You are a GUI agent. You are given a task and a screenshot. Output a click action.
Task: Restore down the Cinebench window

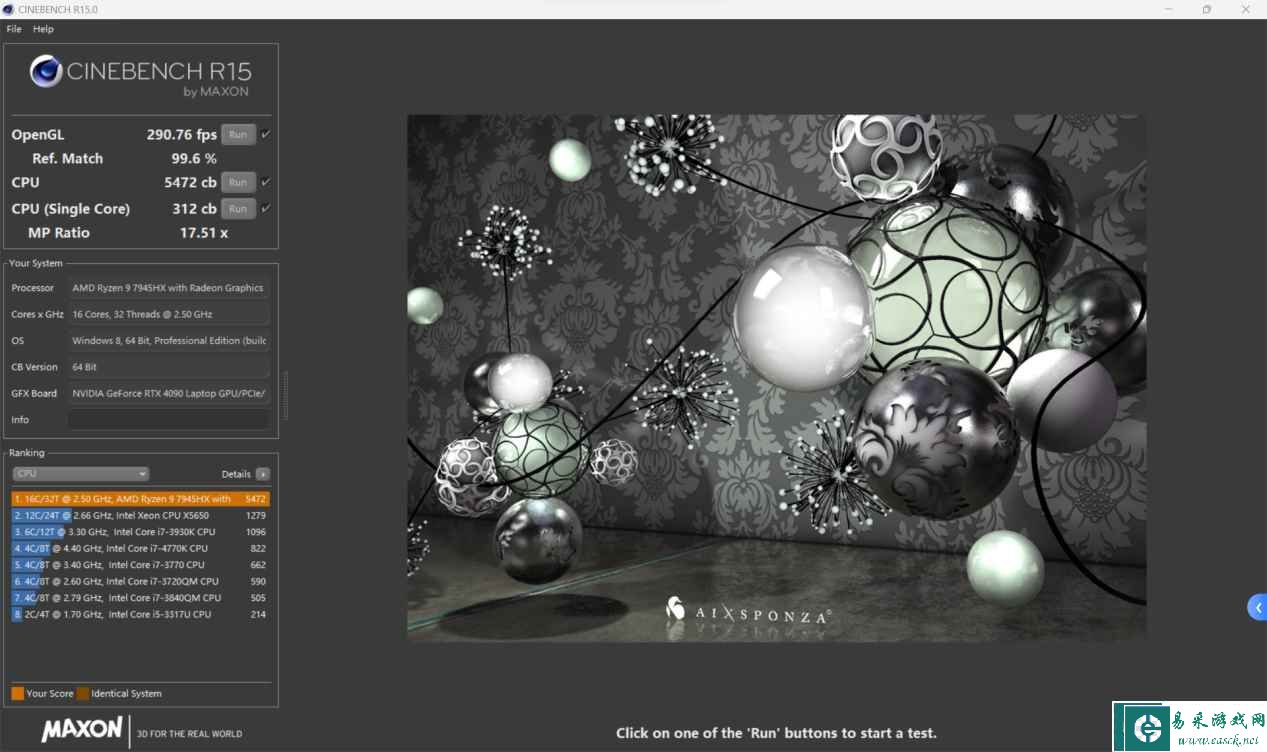[1207, 9]
